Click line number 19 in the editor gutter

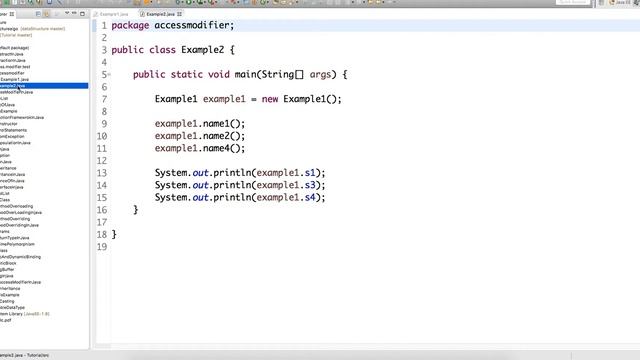(x=102, y=247)
